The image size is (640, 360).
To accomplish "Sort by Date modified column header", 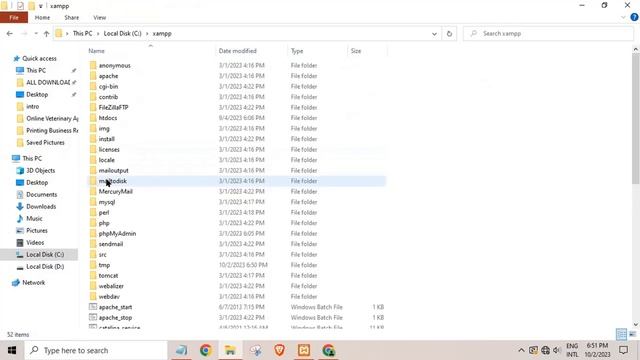I will (x=238, y=51).
